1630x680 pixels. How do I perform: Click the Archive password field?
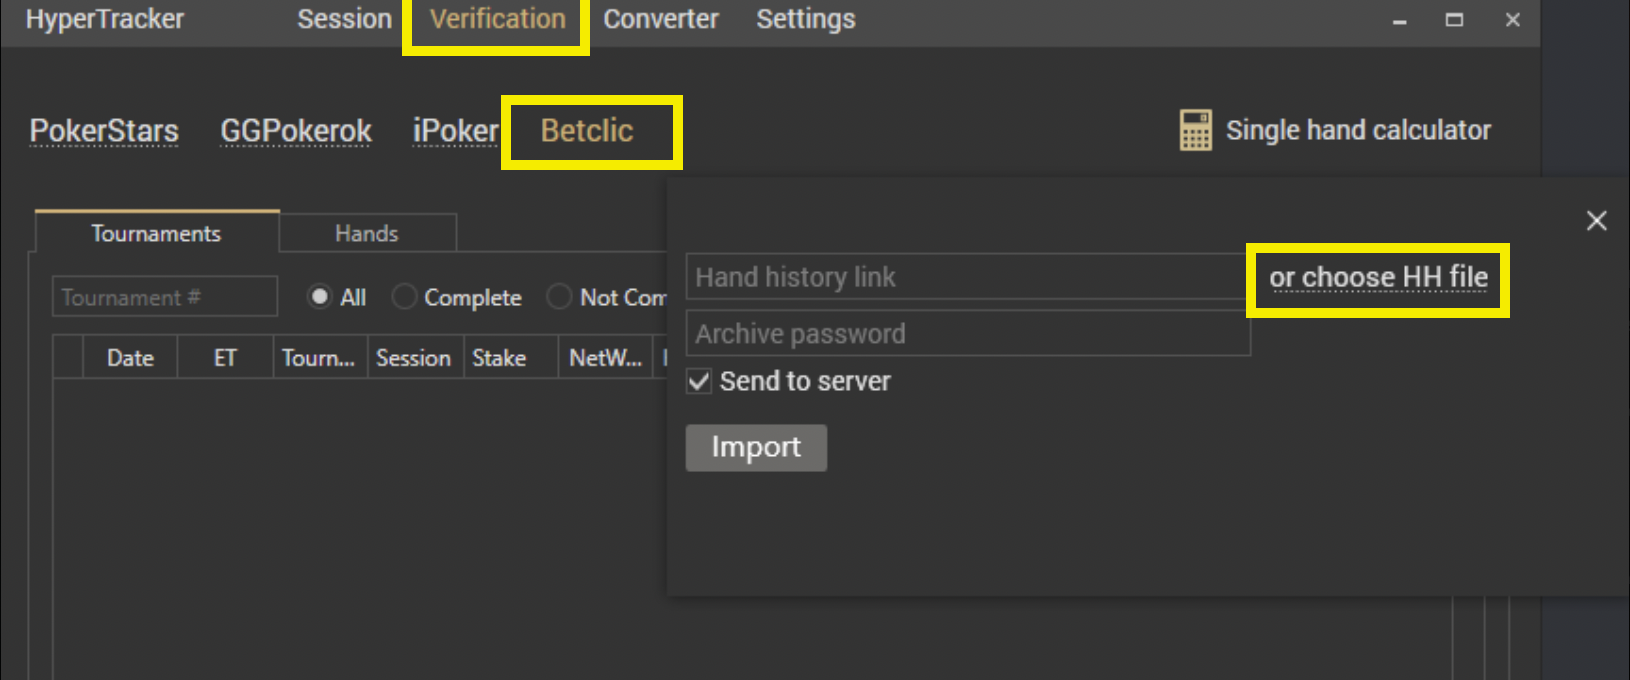tap(967, 333)
